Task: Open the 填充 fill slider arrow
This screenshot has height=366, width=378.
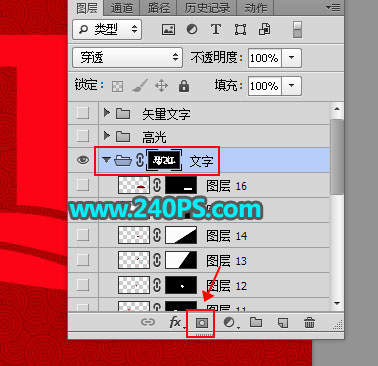Action: click(x=291, y=86)
